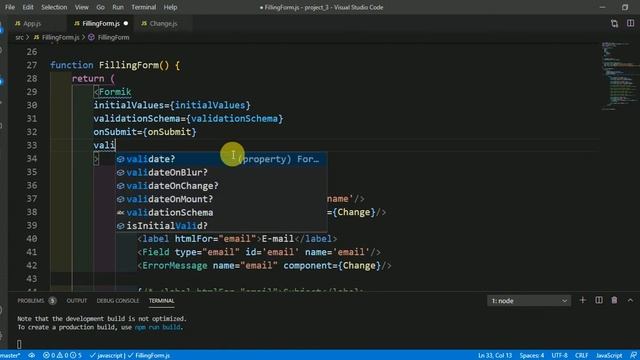The image size is (640, 360).
Task: Select the TERMINAL panel tab
Action: point(162,301)
